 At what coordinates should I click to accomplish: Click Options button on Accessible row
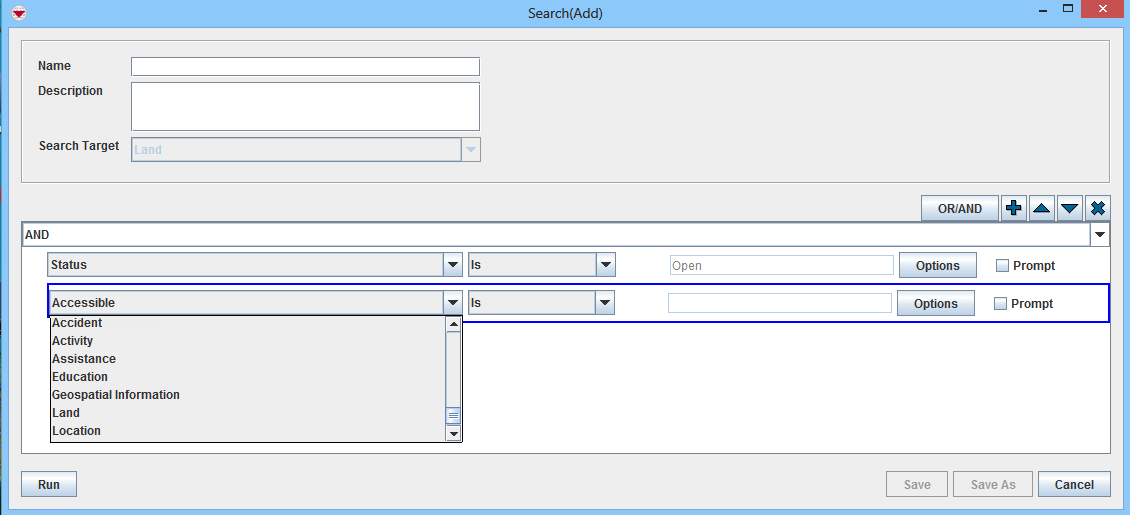[x=935, y=304]
